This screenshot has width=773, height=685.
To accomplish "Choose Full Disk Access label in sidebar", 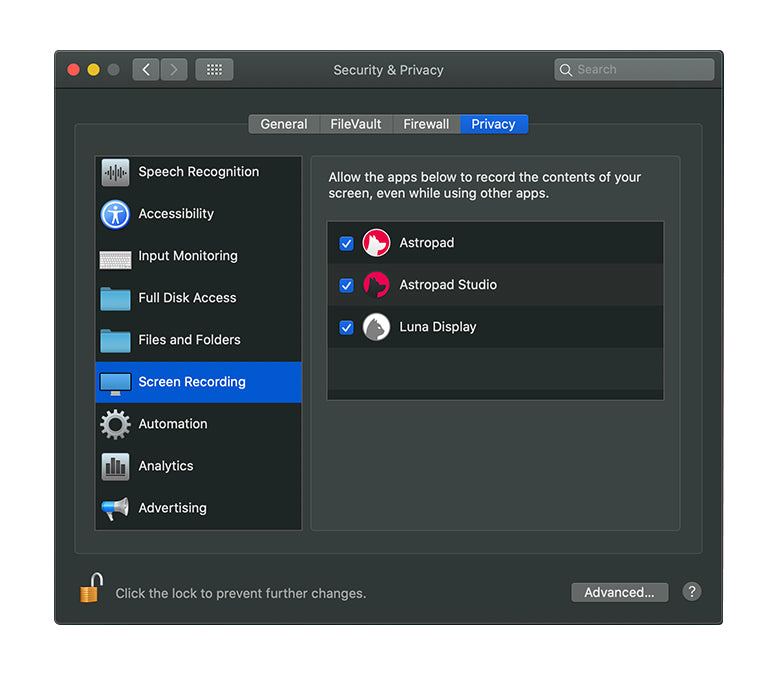I will 187,298.
